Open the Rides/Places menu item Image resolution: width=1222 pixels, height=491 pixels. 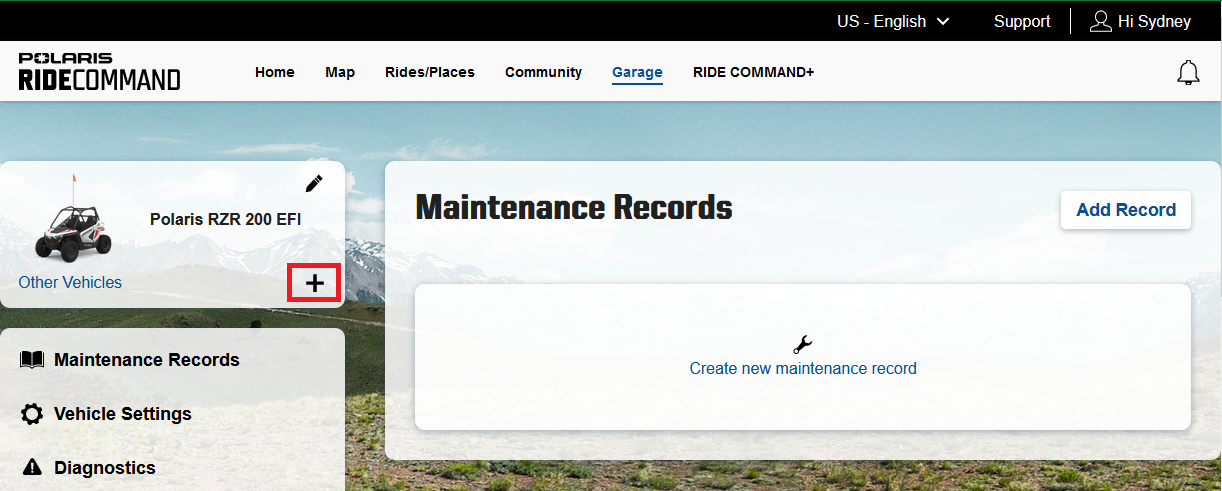click(x=430, y=72)
